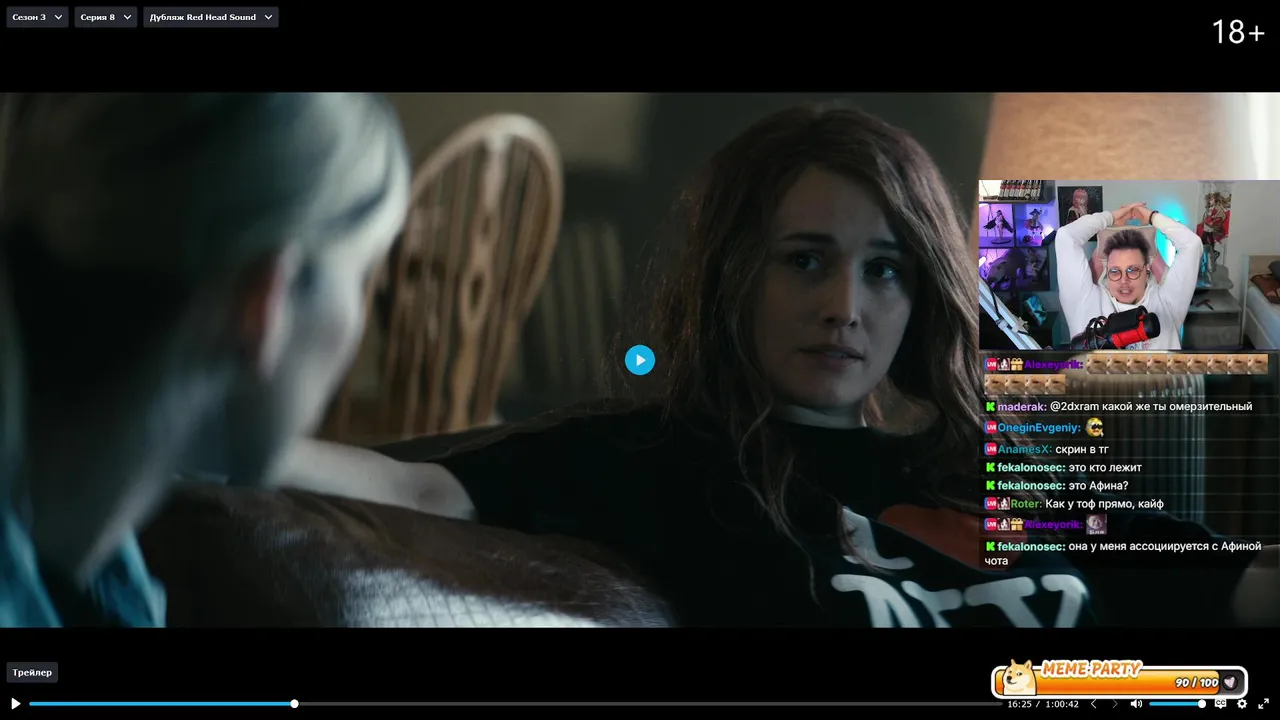Viewport: 1280px width, 720px height.
Task: Enter fullscreen mode
Action: click(1263, 704)
